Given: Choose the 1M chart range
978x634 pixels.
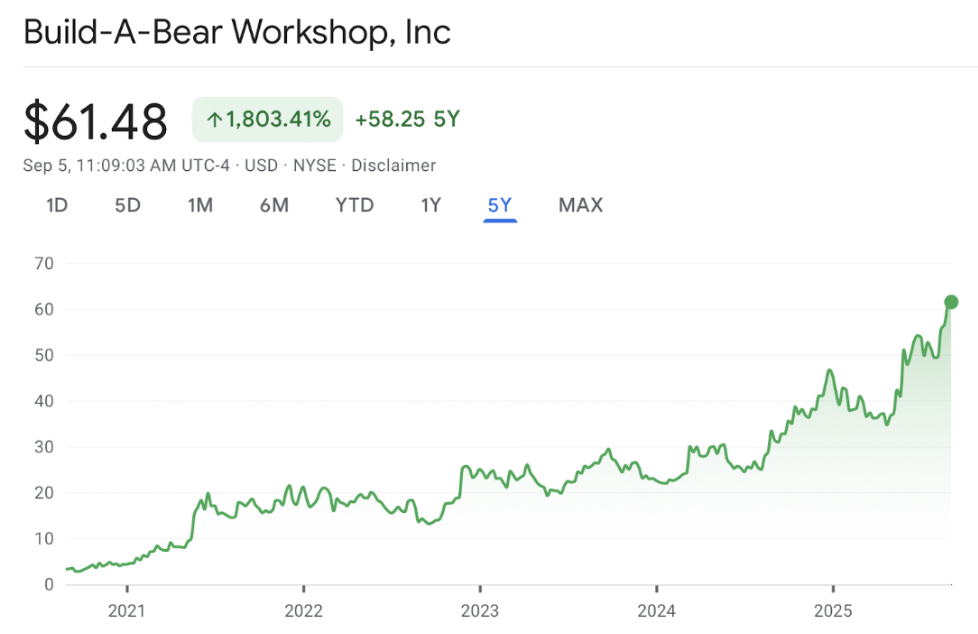Looking at the screenshot, I should (x=200, y=205).
